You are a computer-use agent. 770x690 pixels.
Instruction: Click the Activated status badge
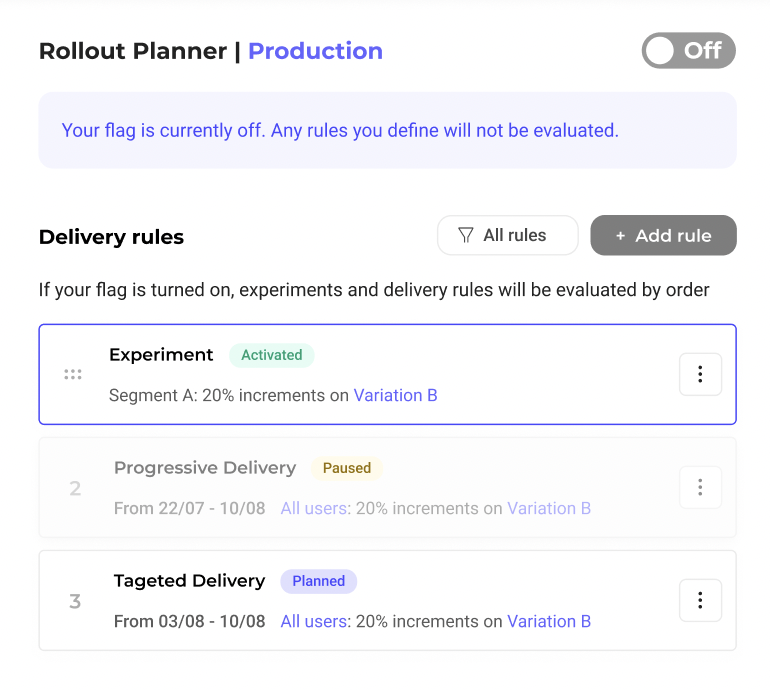pos(272,355)
